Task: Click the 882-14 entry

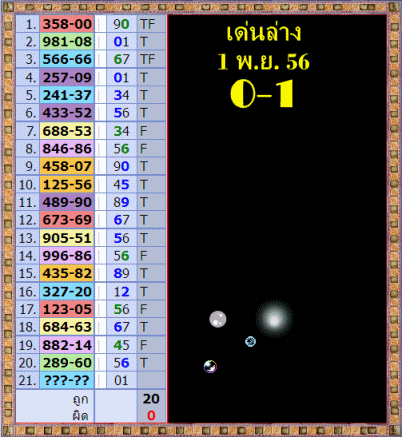Action: point(67,345)
